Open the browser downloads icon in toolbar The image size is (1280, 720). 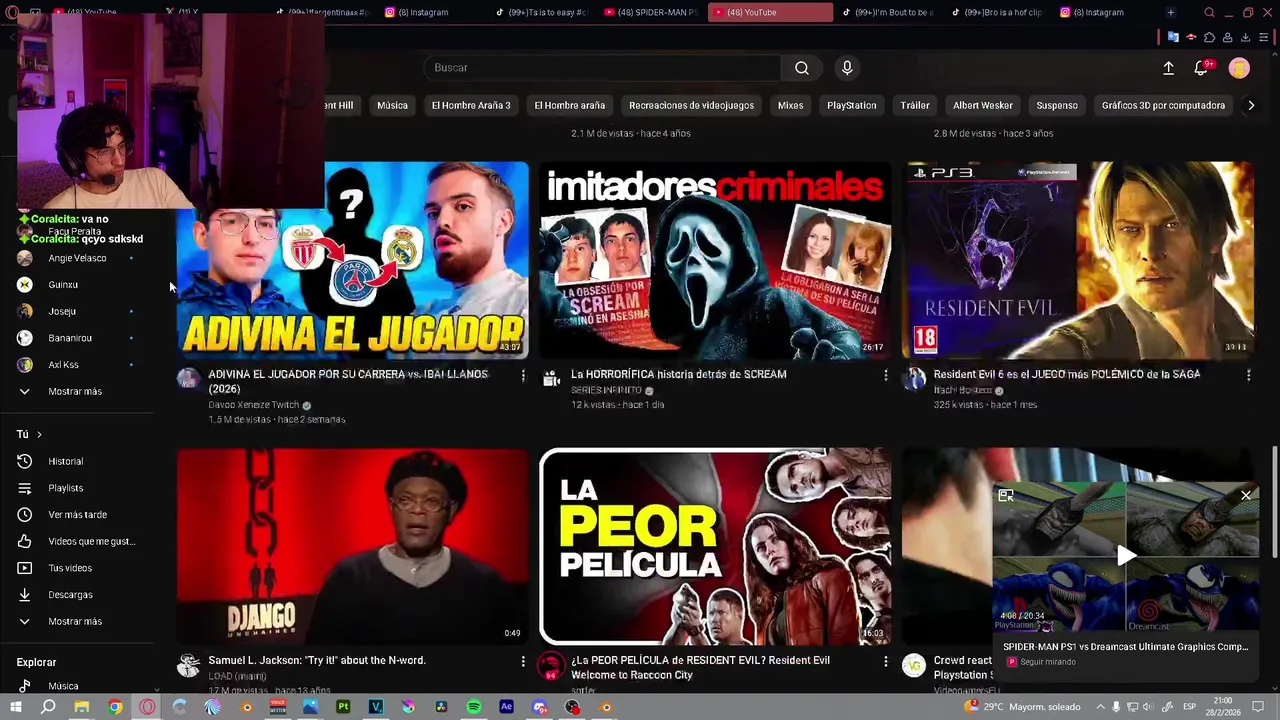click(x=1245, y=37)
